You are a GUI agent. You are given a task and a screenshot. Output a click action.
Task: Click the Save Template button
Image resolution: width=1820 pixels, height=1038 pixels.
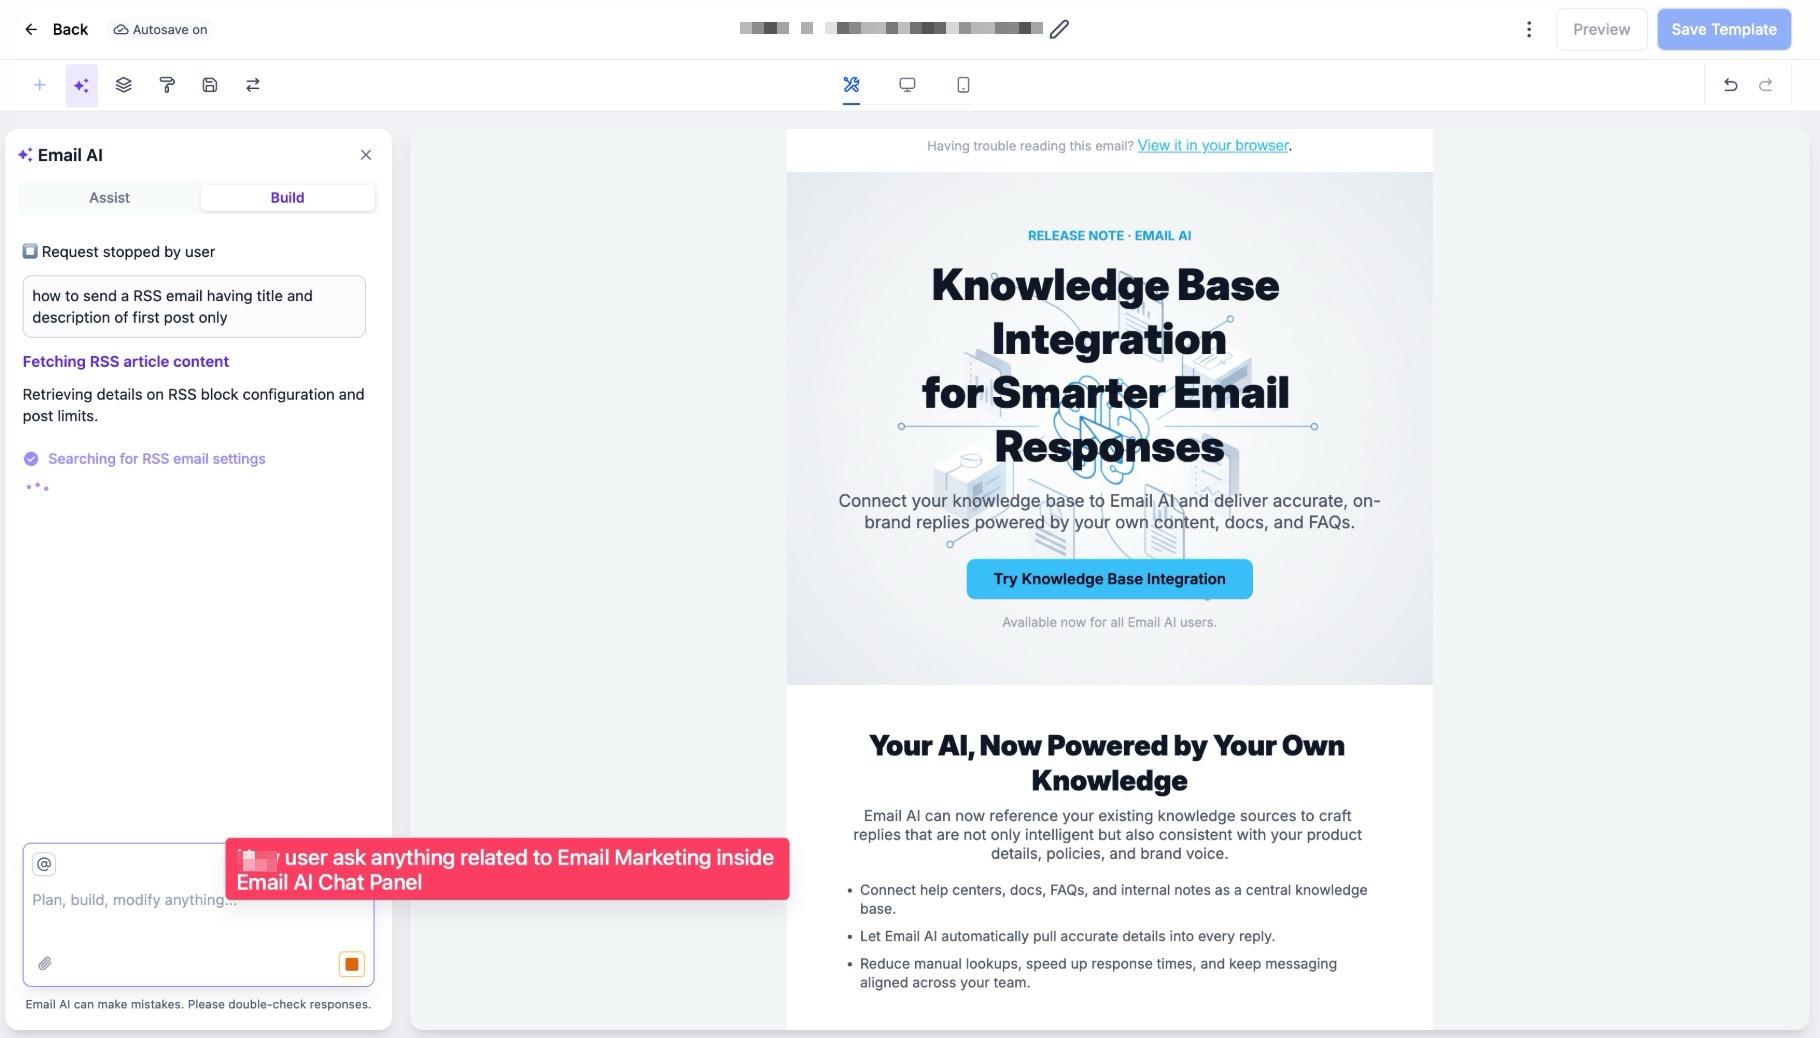coord(1723,30)
